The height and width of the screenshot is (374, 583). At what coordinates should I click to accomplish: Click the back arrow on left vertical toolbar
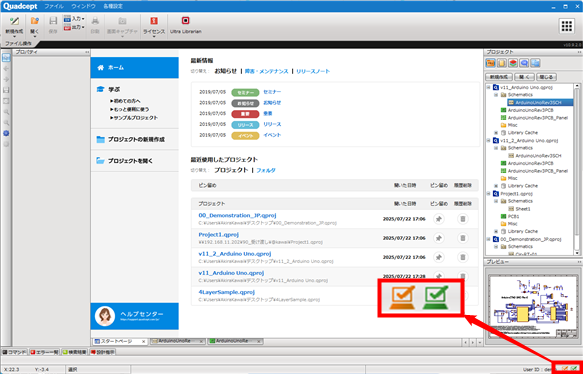6,69
